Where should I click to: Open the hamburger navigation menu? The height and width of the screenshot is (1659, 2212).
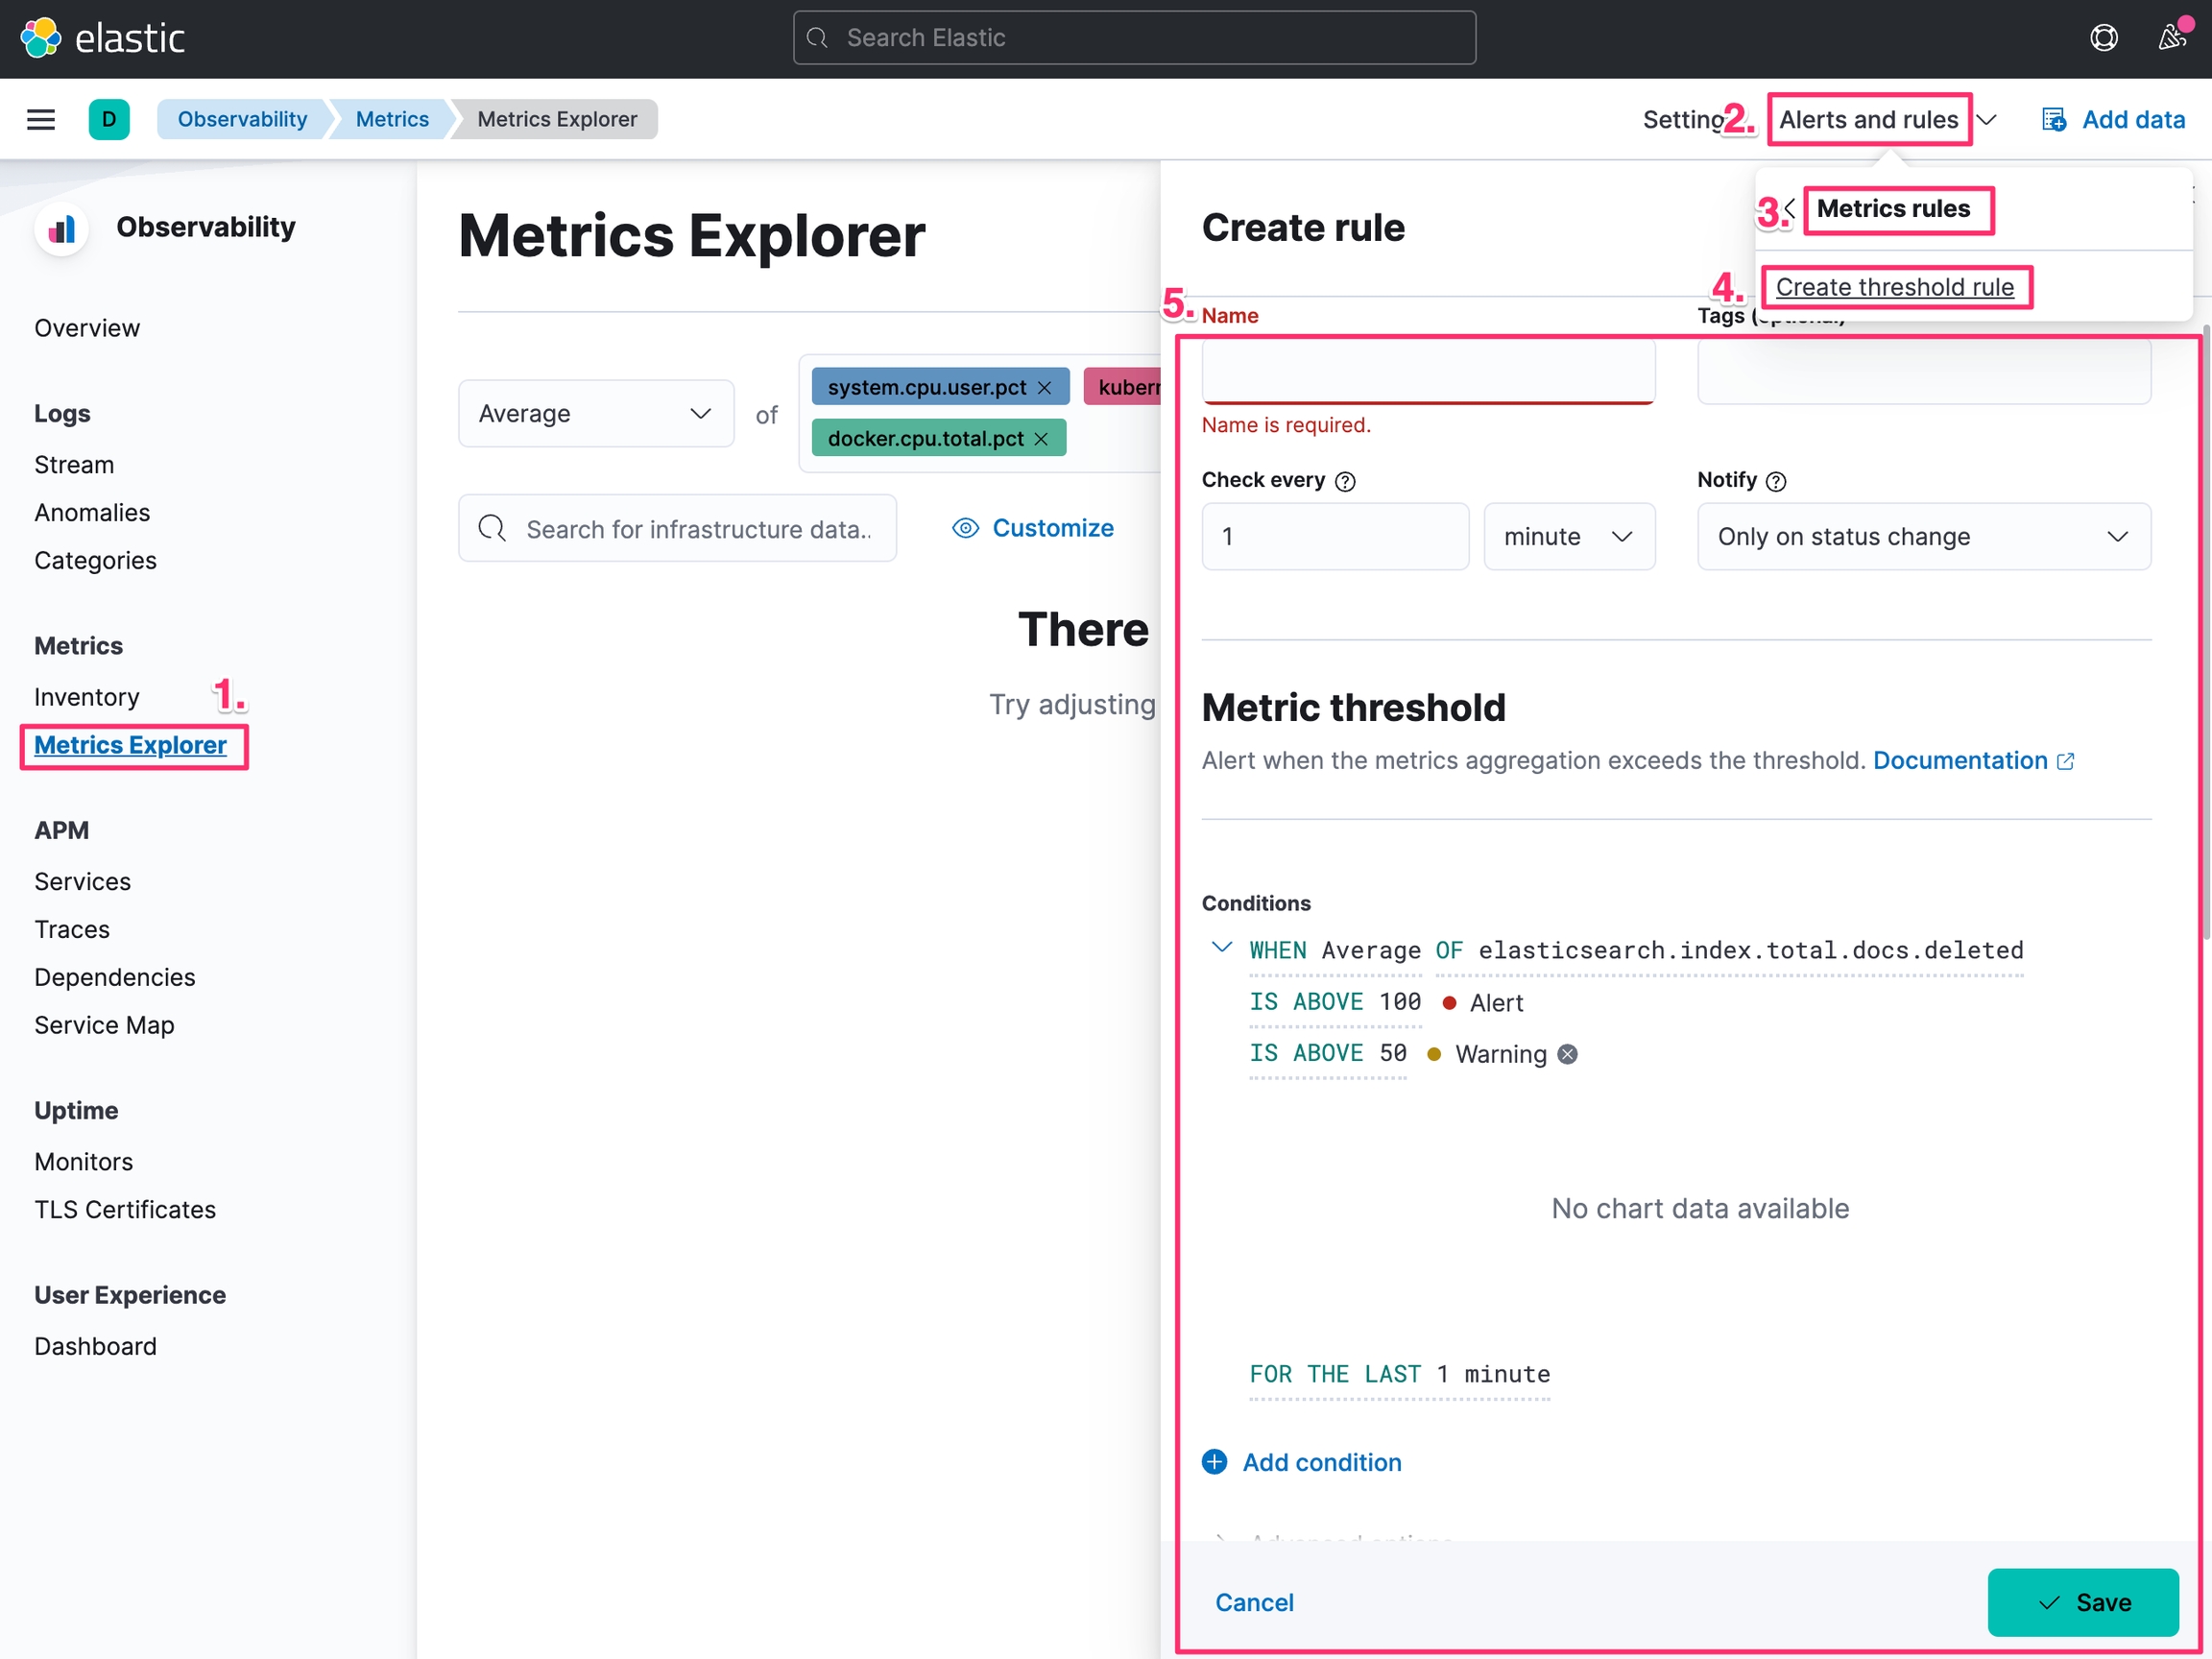[41, 120]
